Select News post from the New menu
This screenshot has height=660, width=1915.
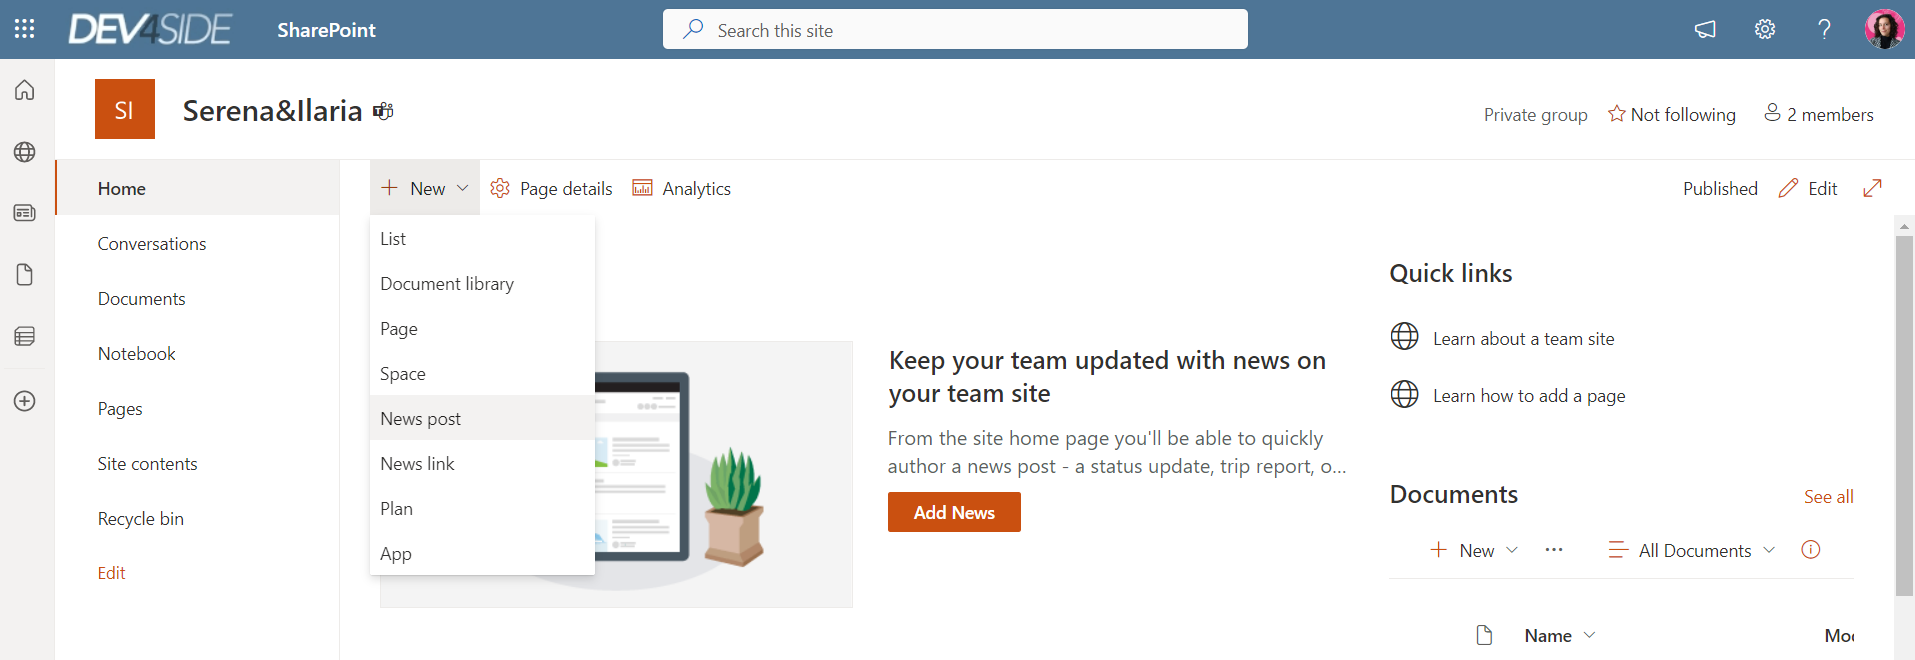coord(421,419)
